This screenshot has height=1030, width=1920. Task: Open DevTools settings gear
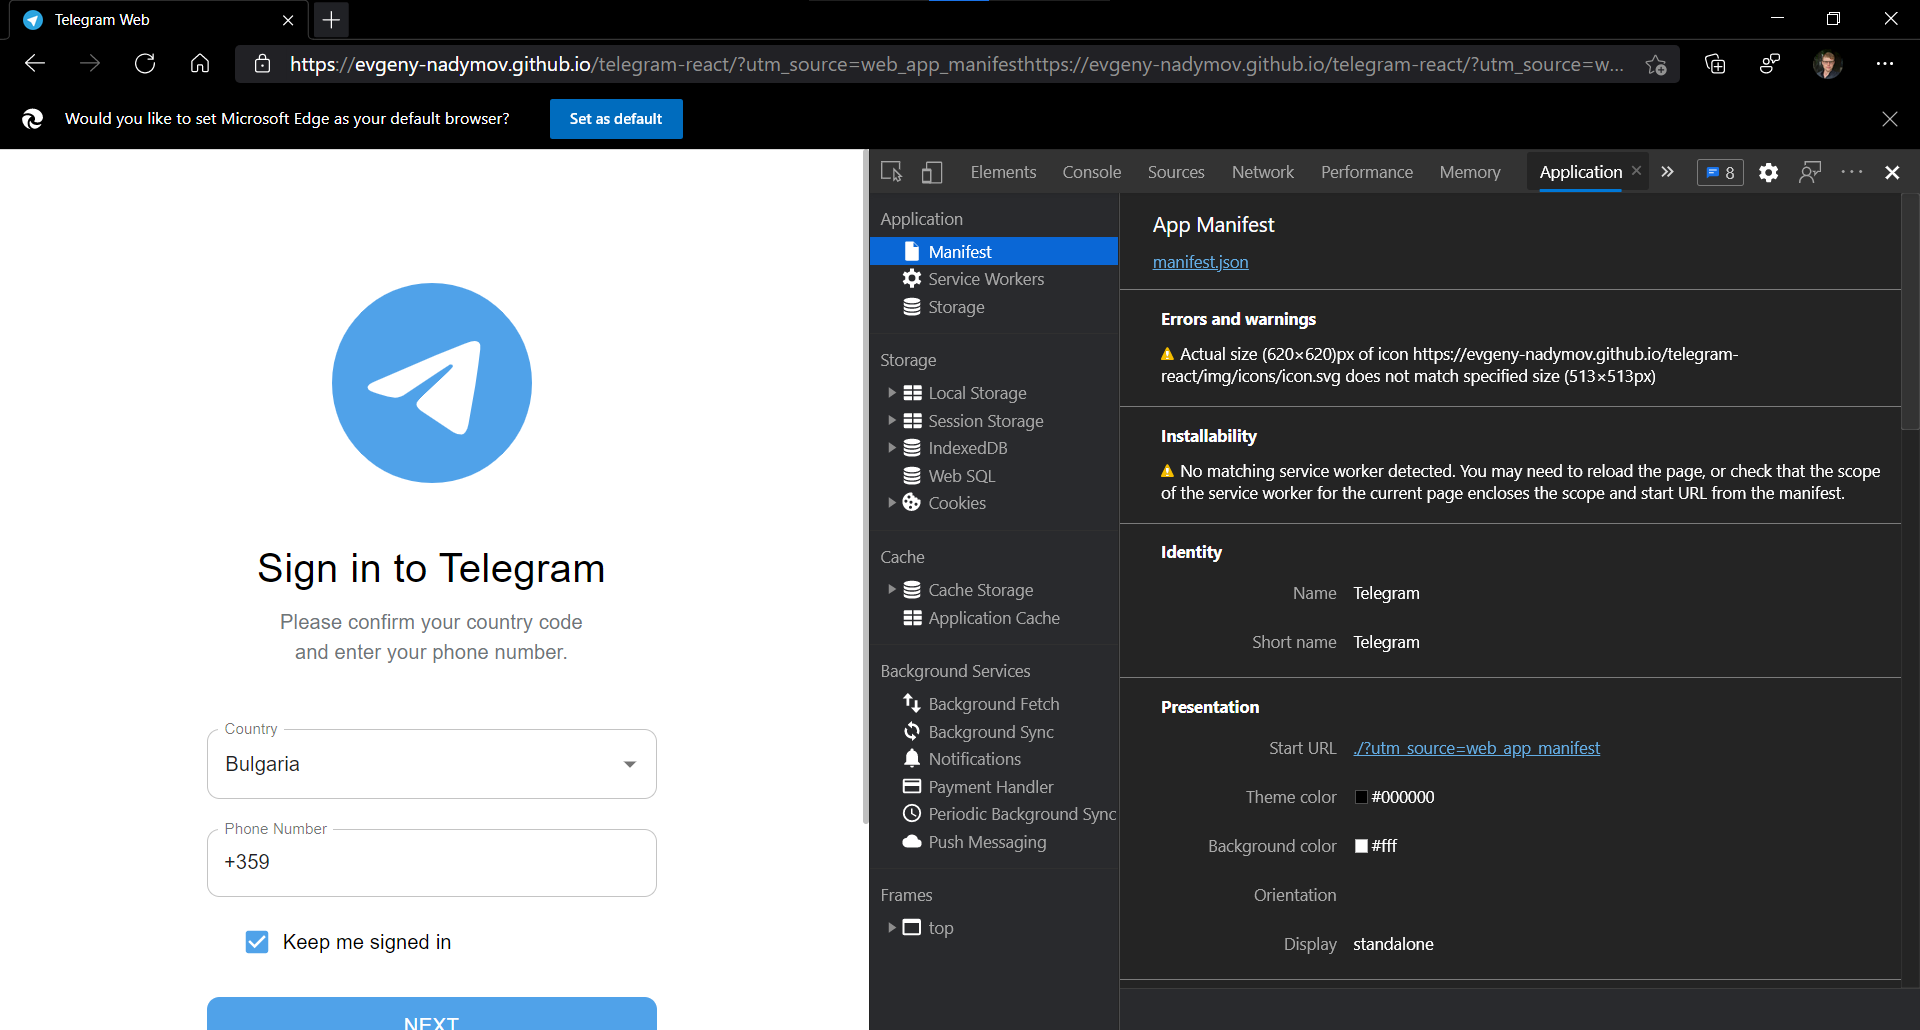click(1768, 172)
